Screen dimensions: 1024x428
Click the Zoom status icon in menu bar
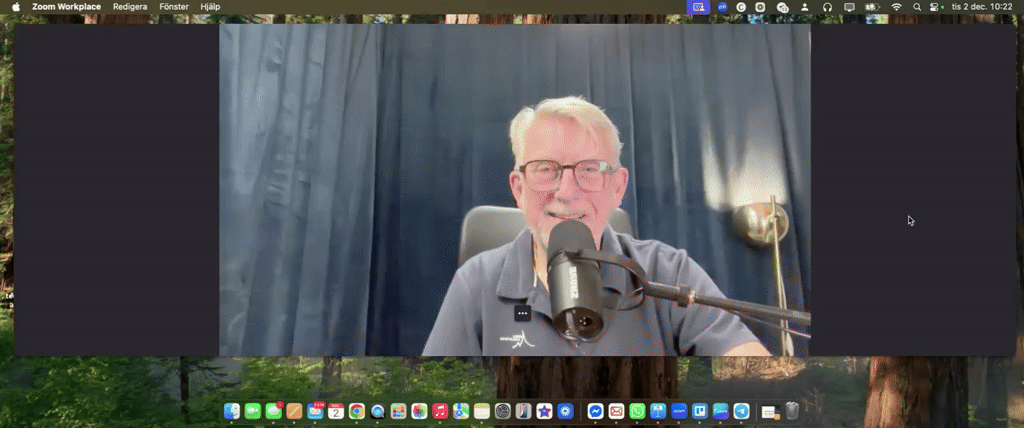(722, 7)
